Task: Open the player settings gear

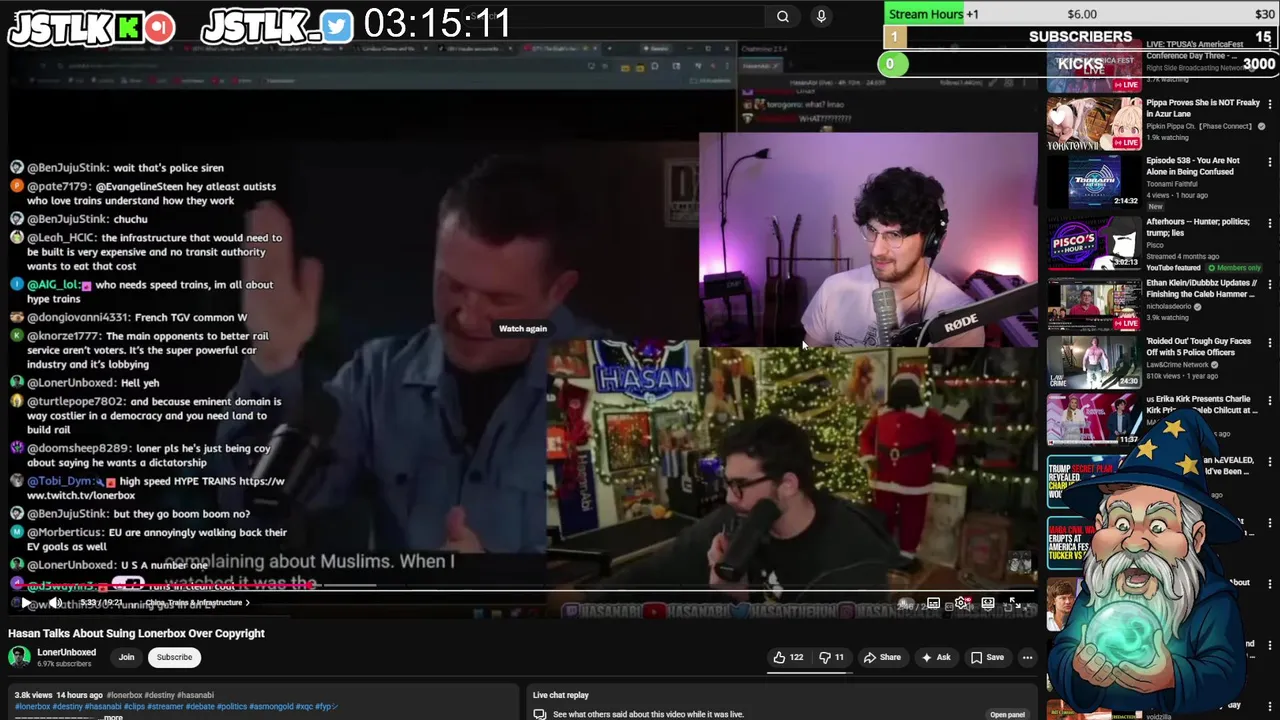Action: click(x=961, y=603)
